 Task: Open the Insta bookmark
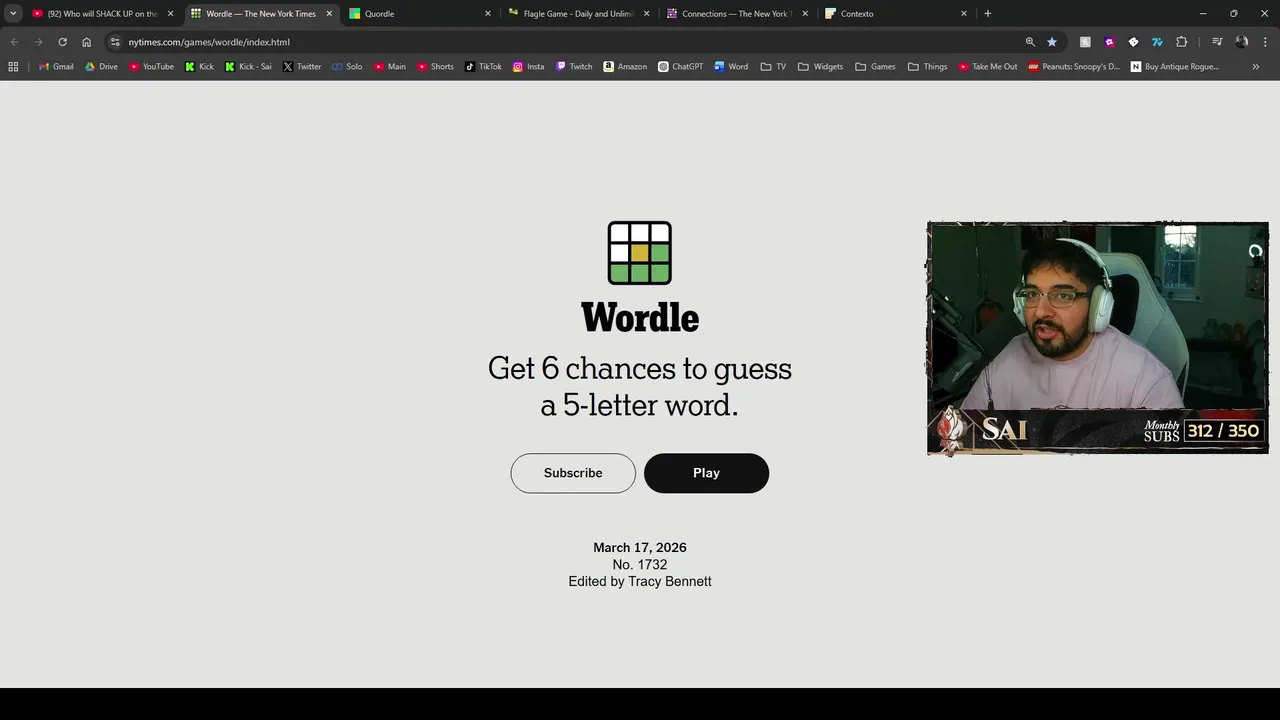[x=528, y=67]
